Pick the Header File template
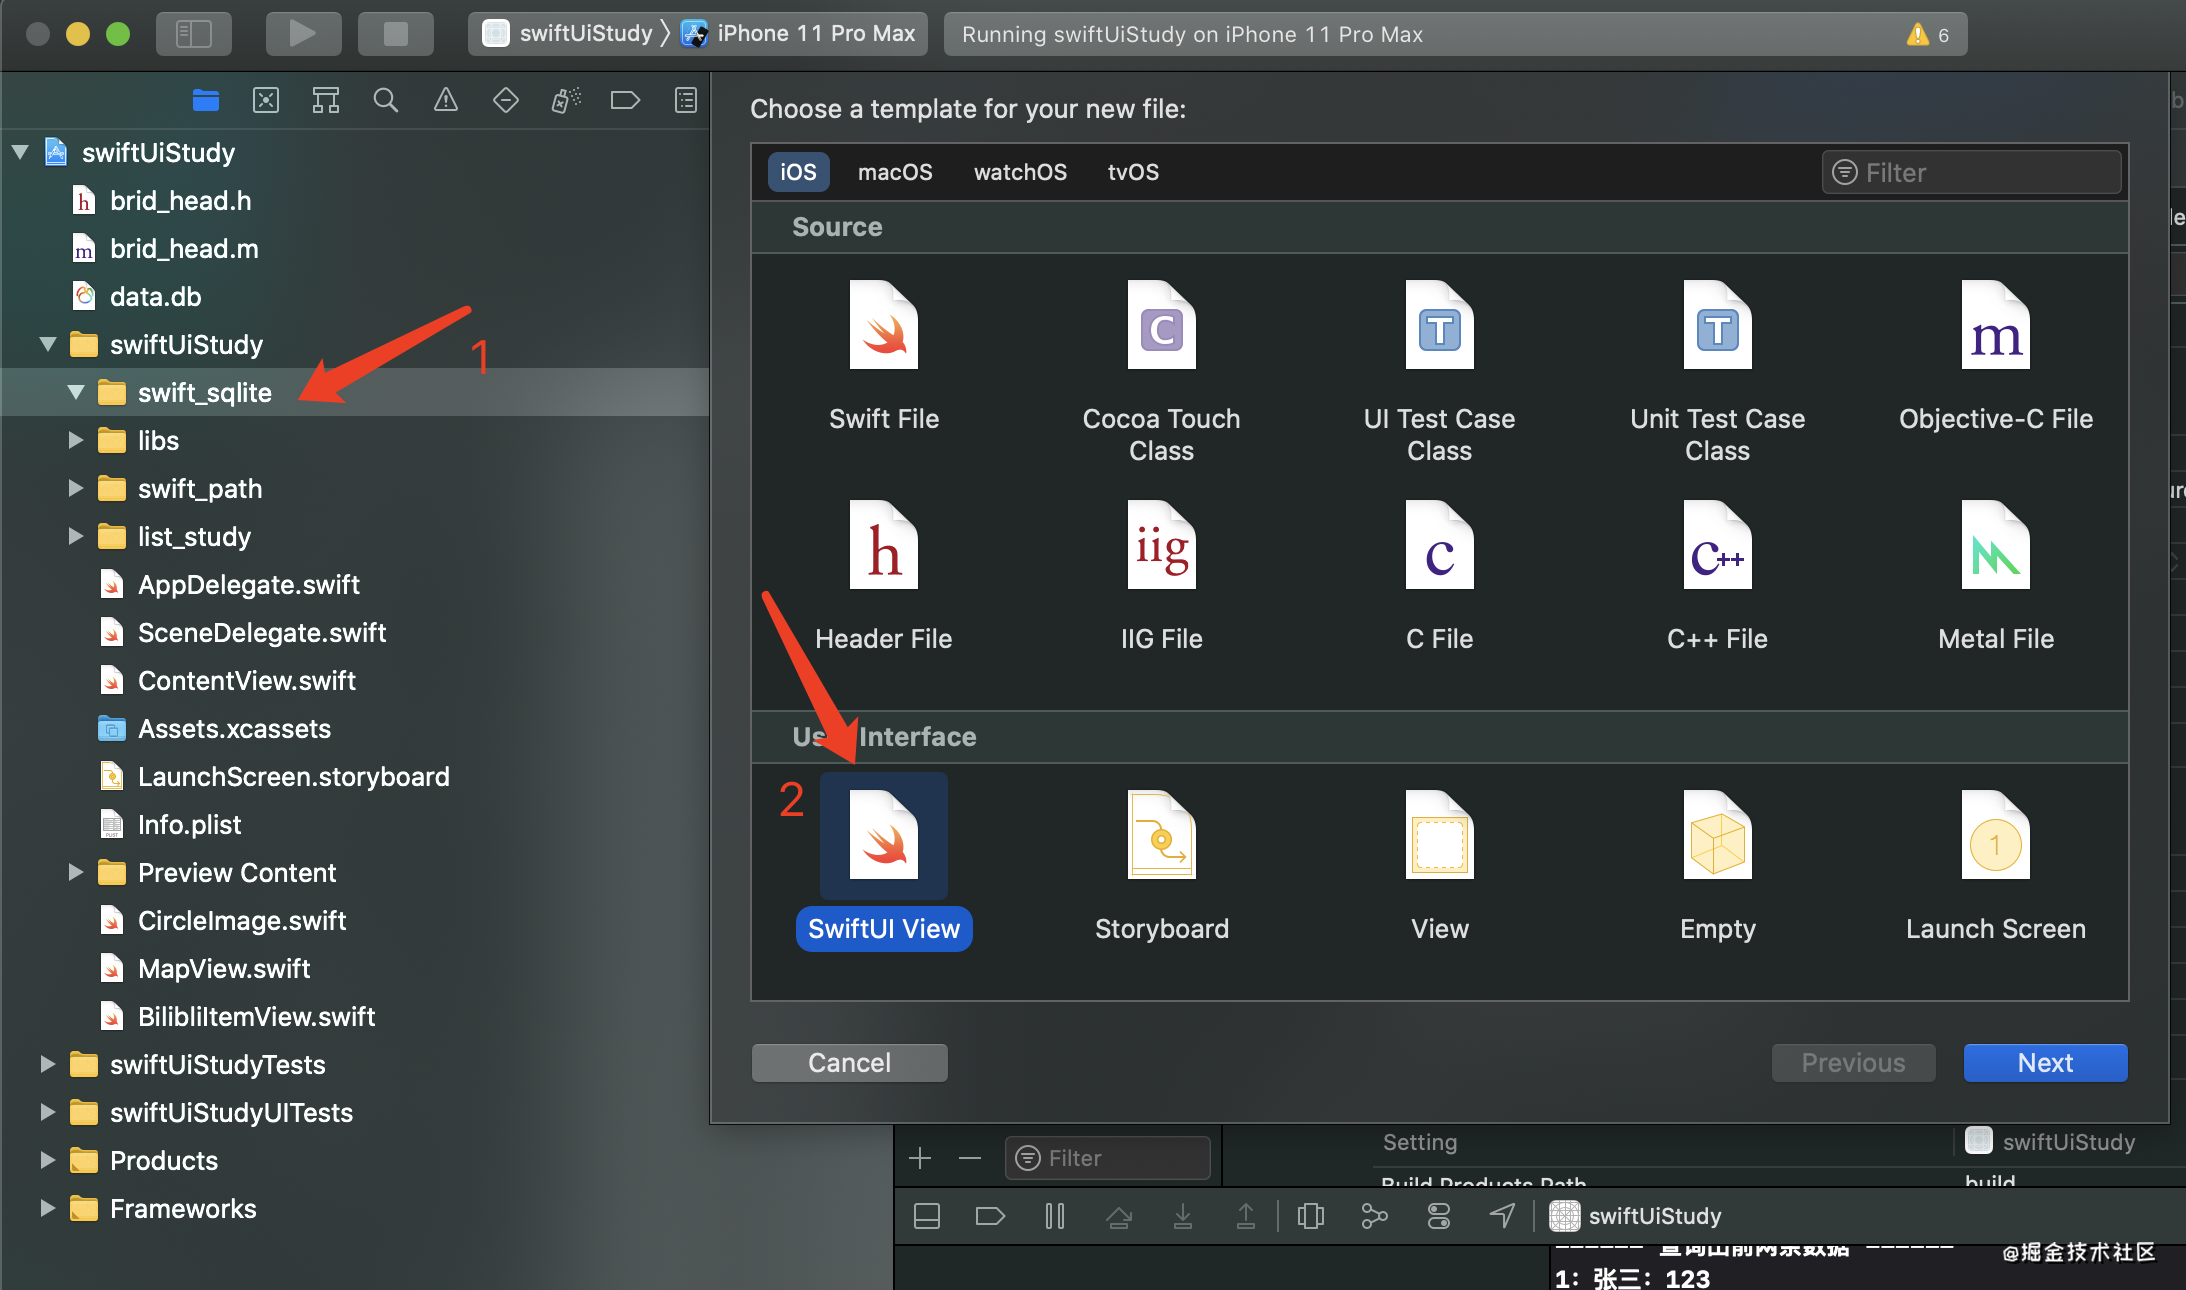Viewport: 2186px width, 1290px height. pyautogui.click(x=884, y=577)
